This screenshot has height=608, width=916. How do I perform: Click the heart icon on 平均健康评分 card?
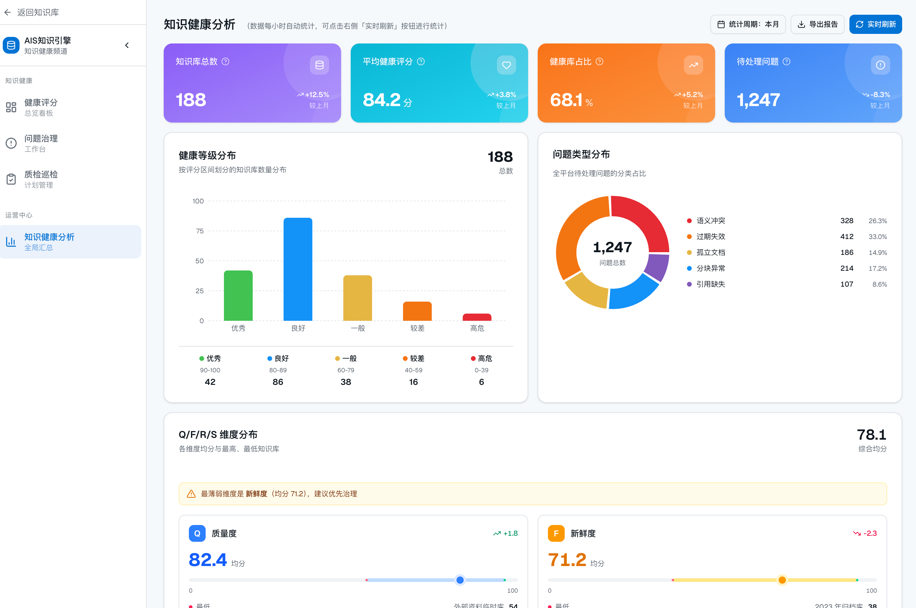click(x=506, y=65)
